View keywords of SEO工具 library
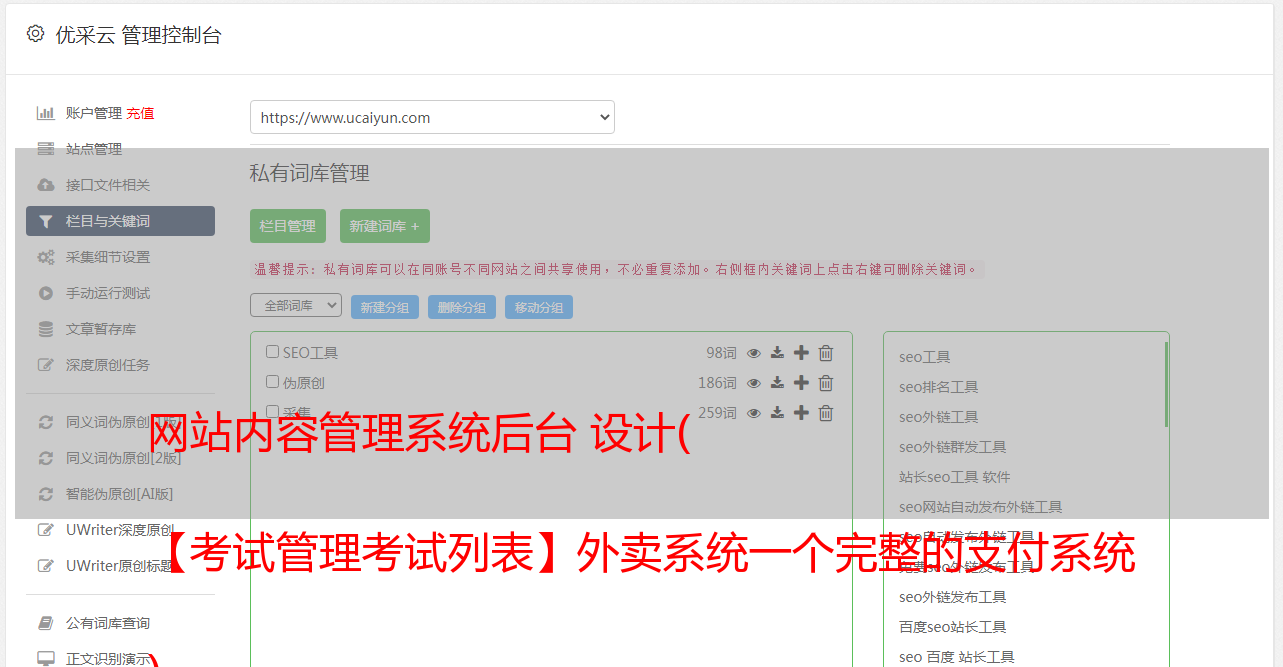 [754, 353]
